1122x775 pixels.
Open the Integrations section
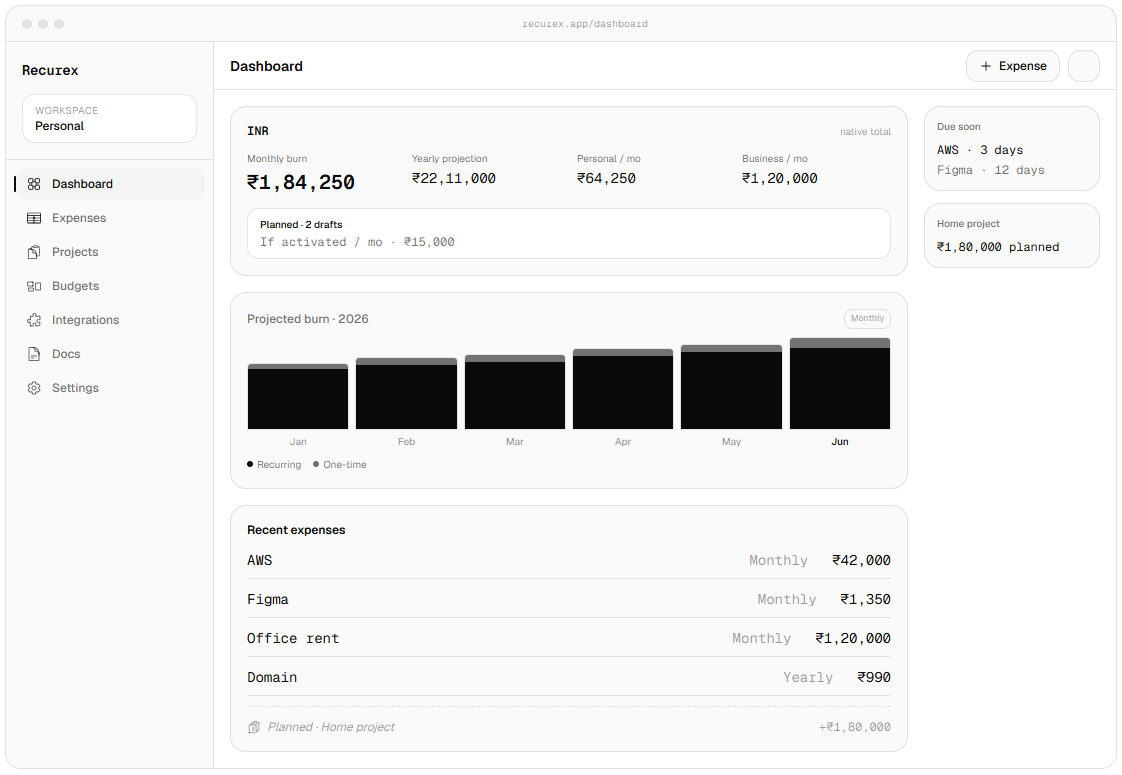(x=109, y=320)
